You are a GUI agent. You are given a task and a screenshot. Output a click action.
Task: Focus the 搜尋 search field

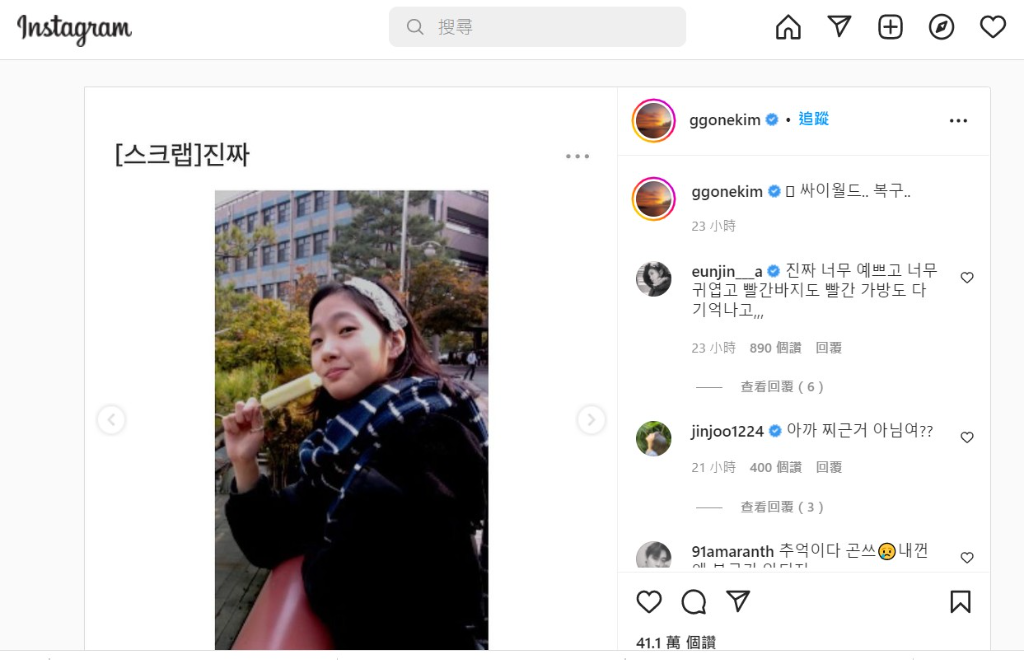[x=537, y=27]
